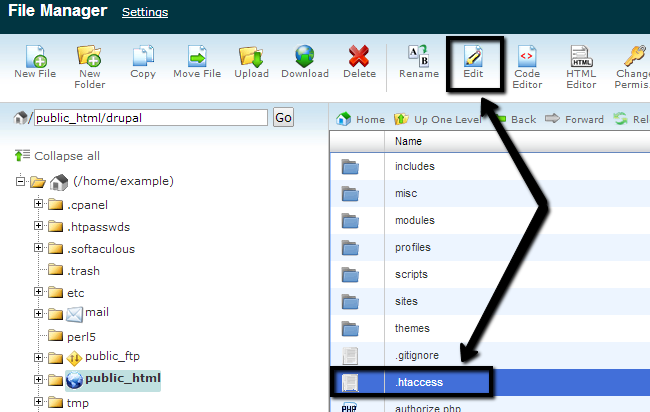This screenshot has height=412, width=650.
Task: Select the authorize.php file row
Action: point(490,404)
